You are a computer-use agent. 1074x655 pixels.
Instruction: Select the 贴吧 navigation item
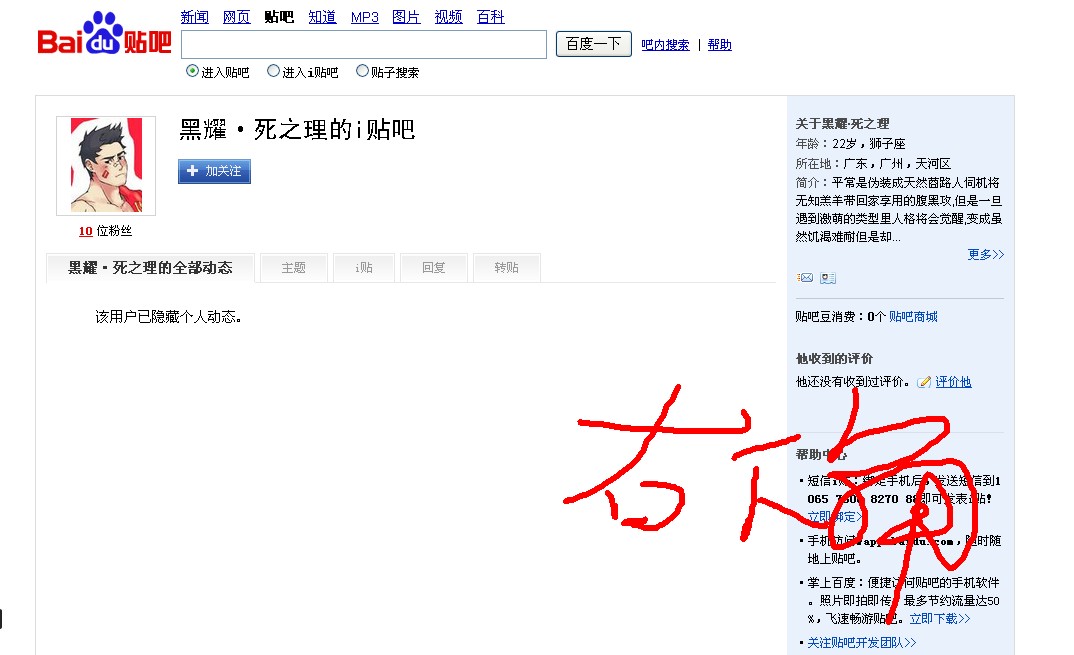click(279, 17)
